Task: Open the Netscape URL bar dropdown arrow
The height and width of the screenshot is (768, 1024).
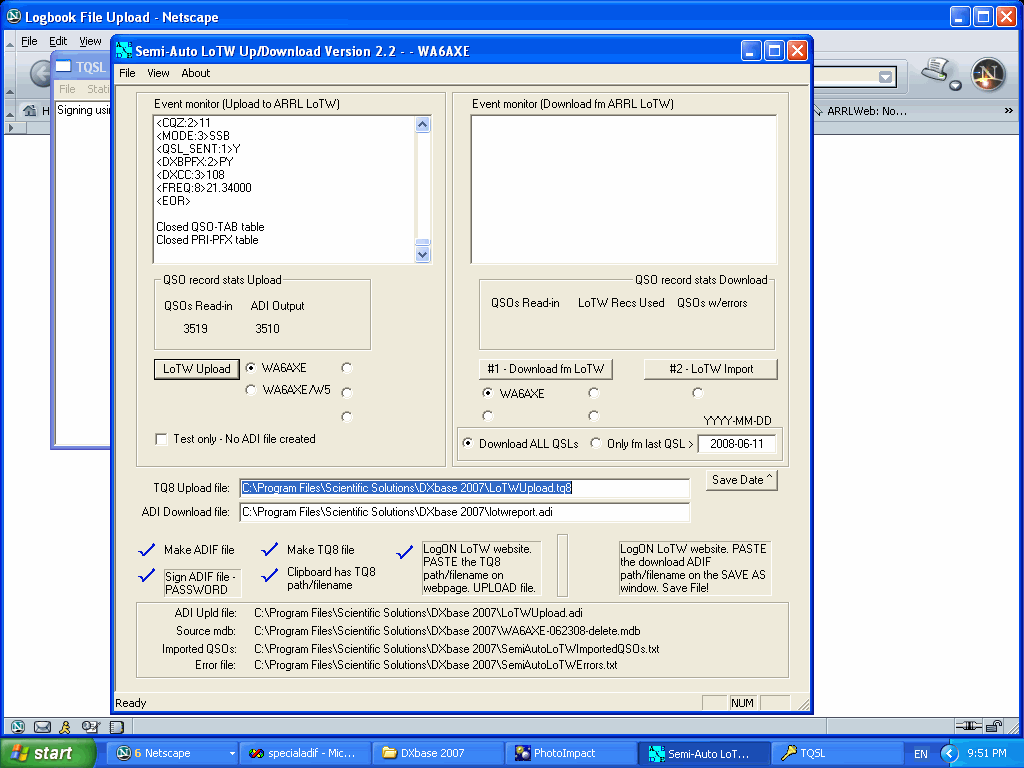Action: click(886, 77)
